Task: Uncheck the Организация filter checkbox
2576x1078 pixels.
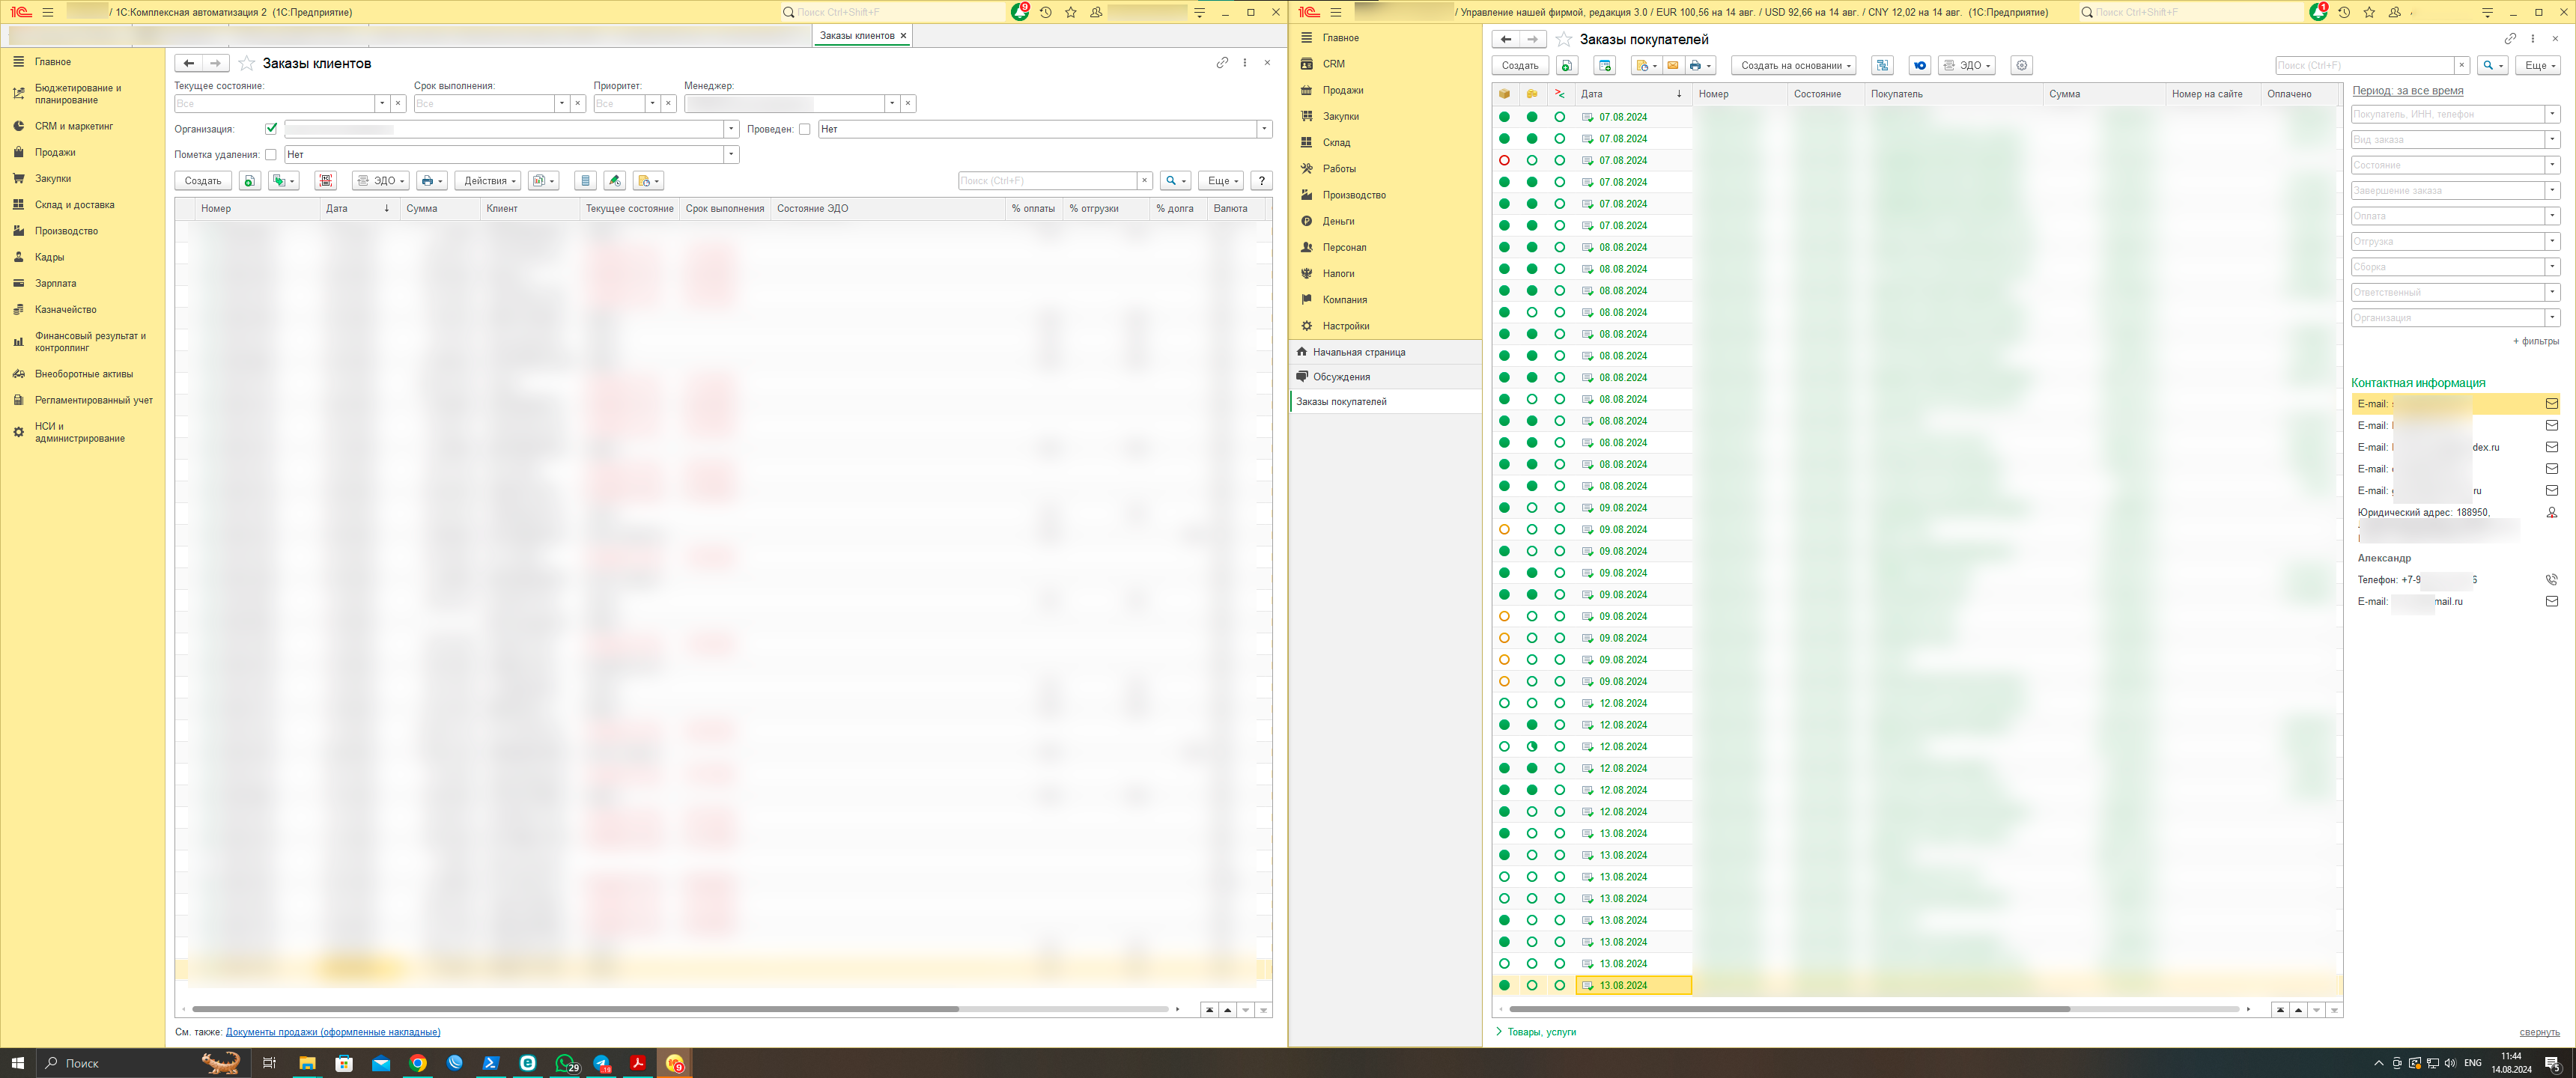Action: tap(271, 129)
